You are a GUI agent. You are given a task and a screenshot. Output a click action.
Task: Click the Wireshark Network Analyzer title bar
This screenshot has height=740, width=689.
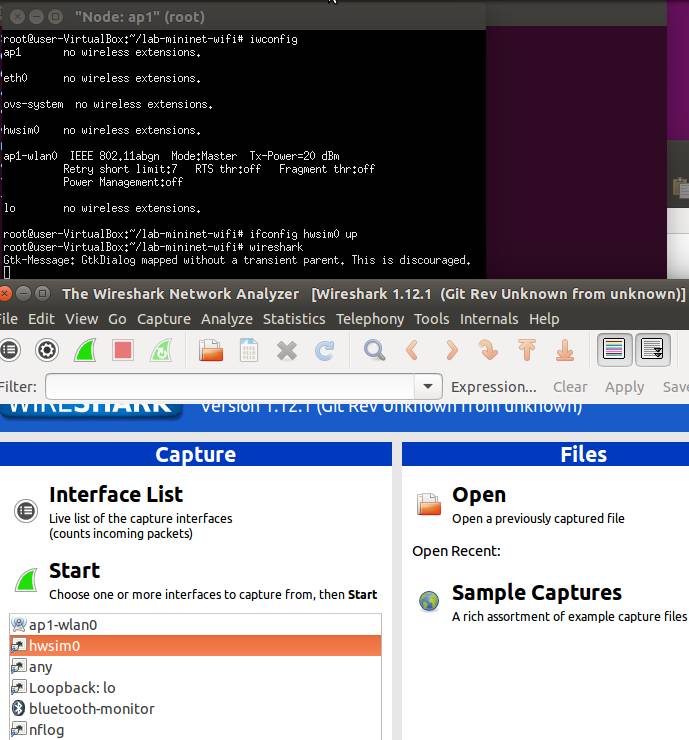344,294
